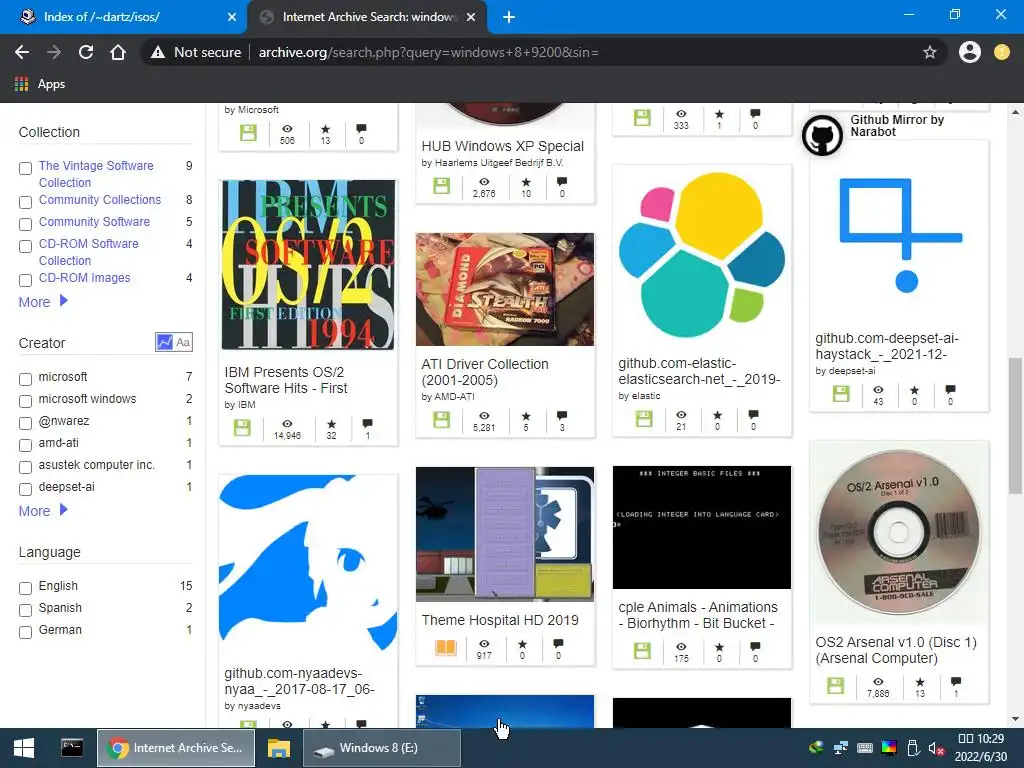Click the page vertical scrollbar thumb

click(1015, 426)
